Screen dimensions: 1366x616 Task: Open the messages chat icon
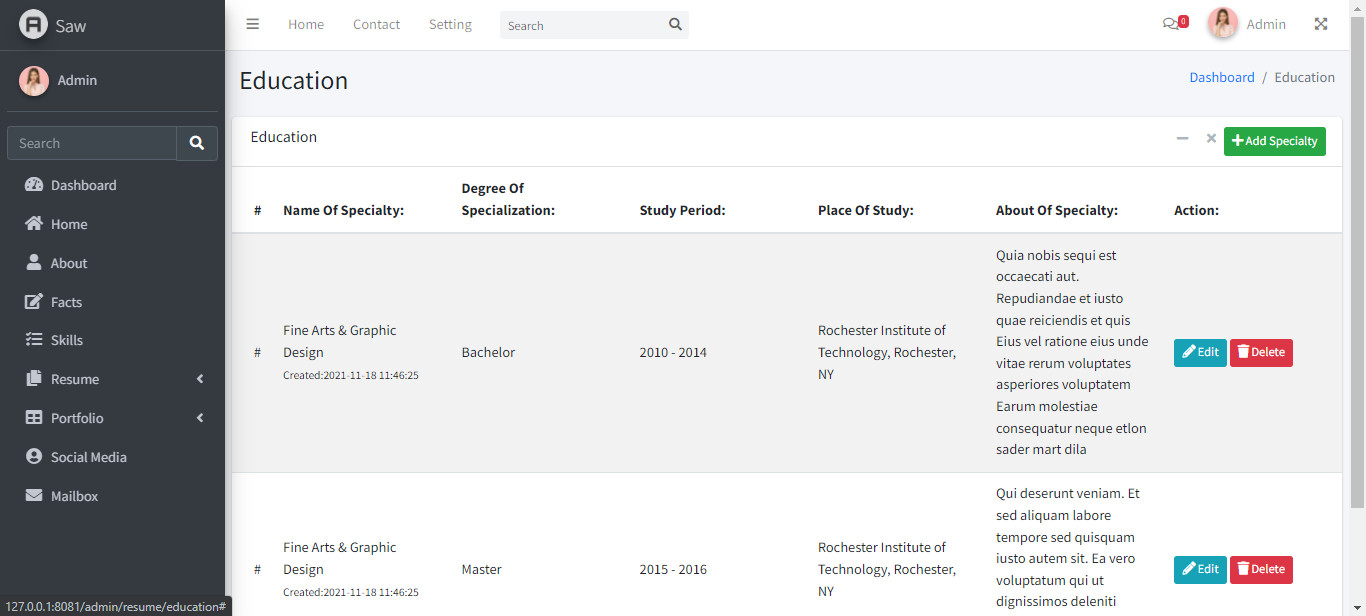[x=1170, y=24]
